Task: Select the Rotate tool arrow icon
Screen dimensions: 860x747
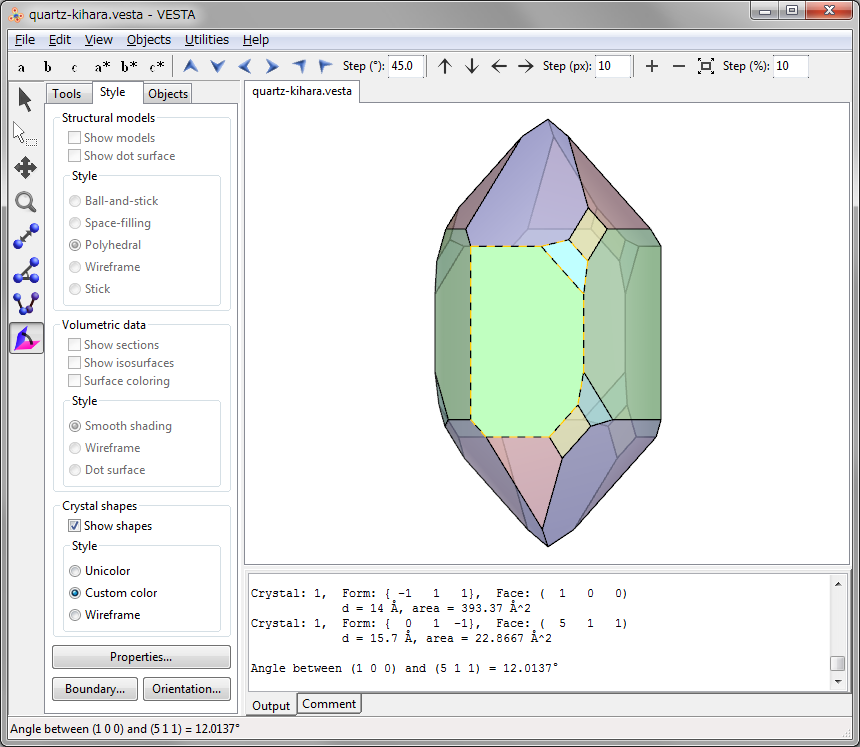Action: 26,99
